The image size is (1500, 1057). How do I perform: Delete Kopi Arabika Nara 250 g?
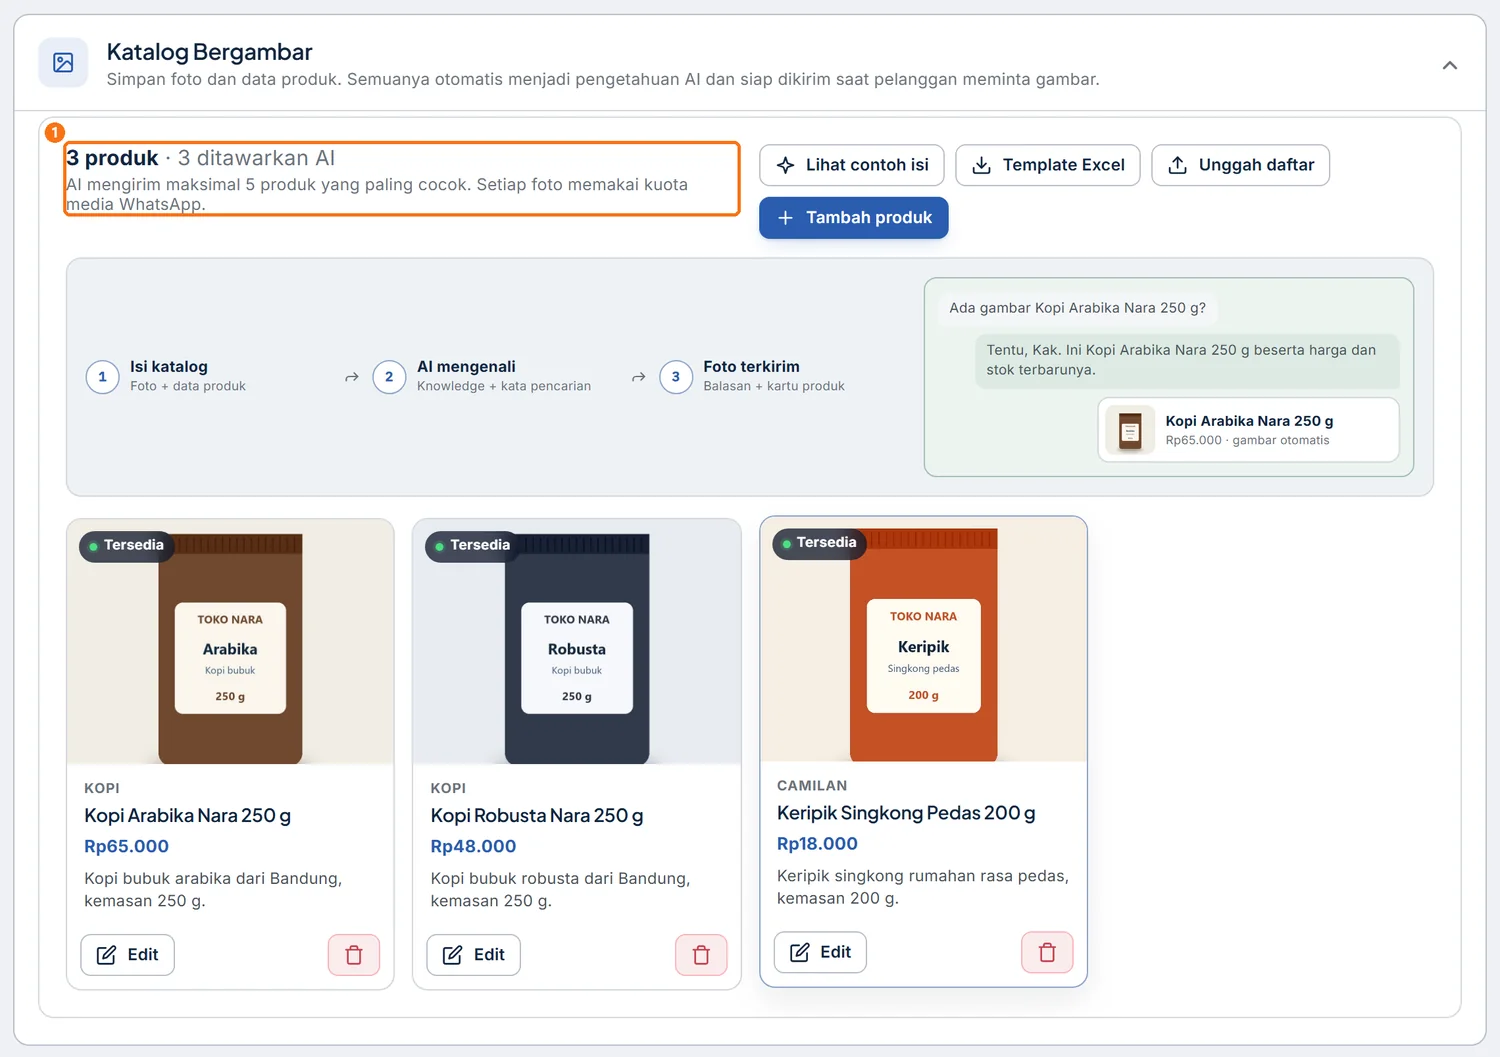tap(354, 955)
